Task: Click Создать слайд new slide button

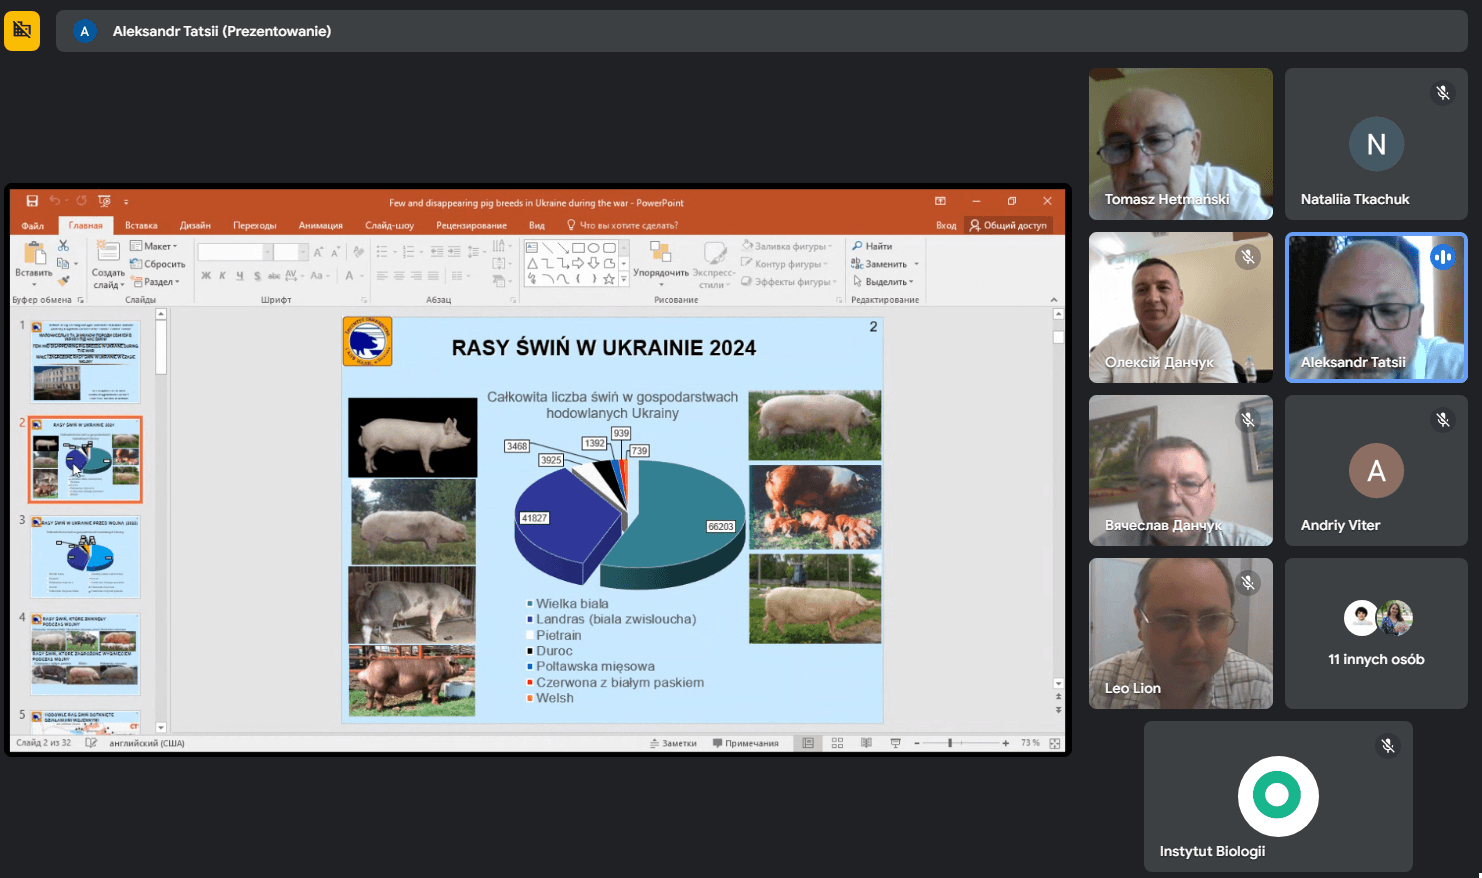Action: click(108, 264)
